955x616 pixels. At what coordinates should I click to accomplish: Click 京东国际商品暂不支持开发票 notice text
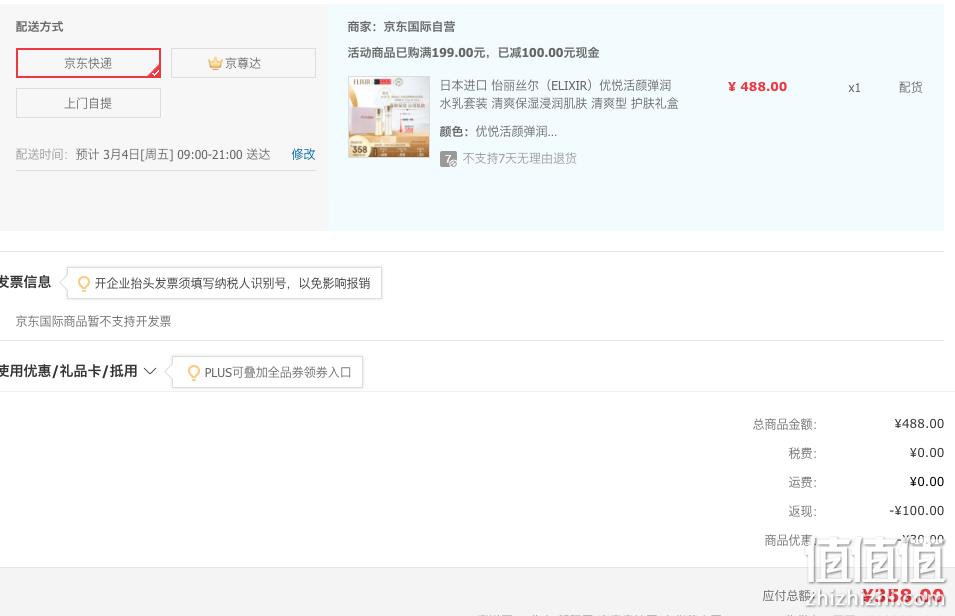click(x=93, y=321)
